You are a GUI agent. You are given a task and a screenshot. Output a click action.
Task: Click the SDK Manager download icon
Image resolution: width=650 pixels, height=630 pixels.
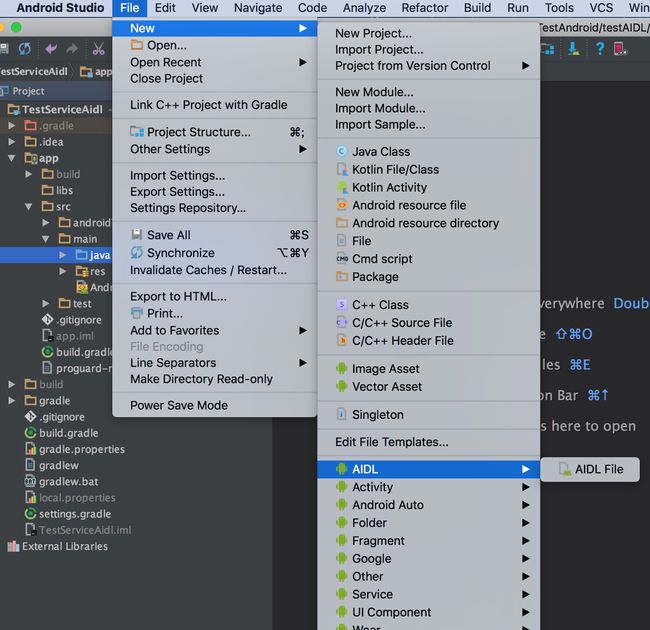(x=574, y=49)
